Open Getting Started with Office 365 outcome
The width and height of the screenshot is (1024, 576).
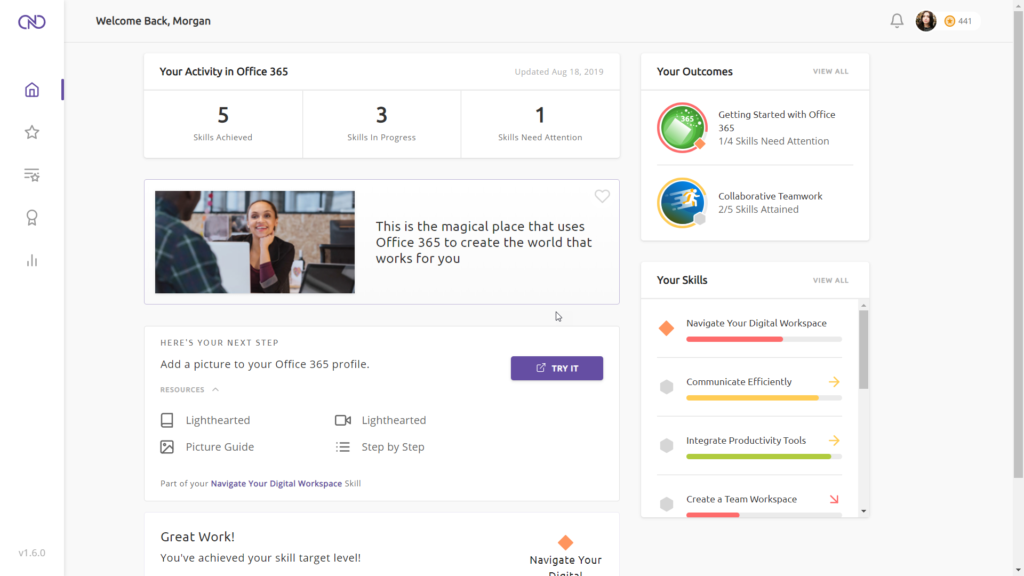[776, 121]
